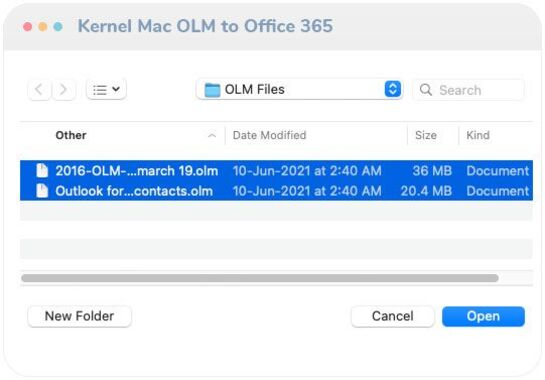Toggle sort direction with the caret arrow

click(212, 136)
